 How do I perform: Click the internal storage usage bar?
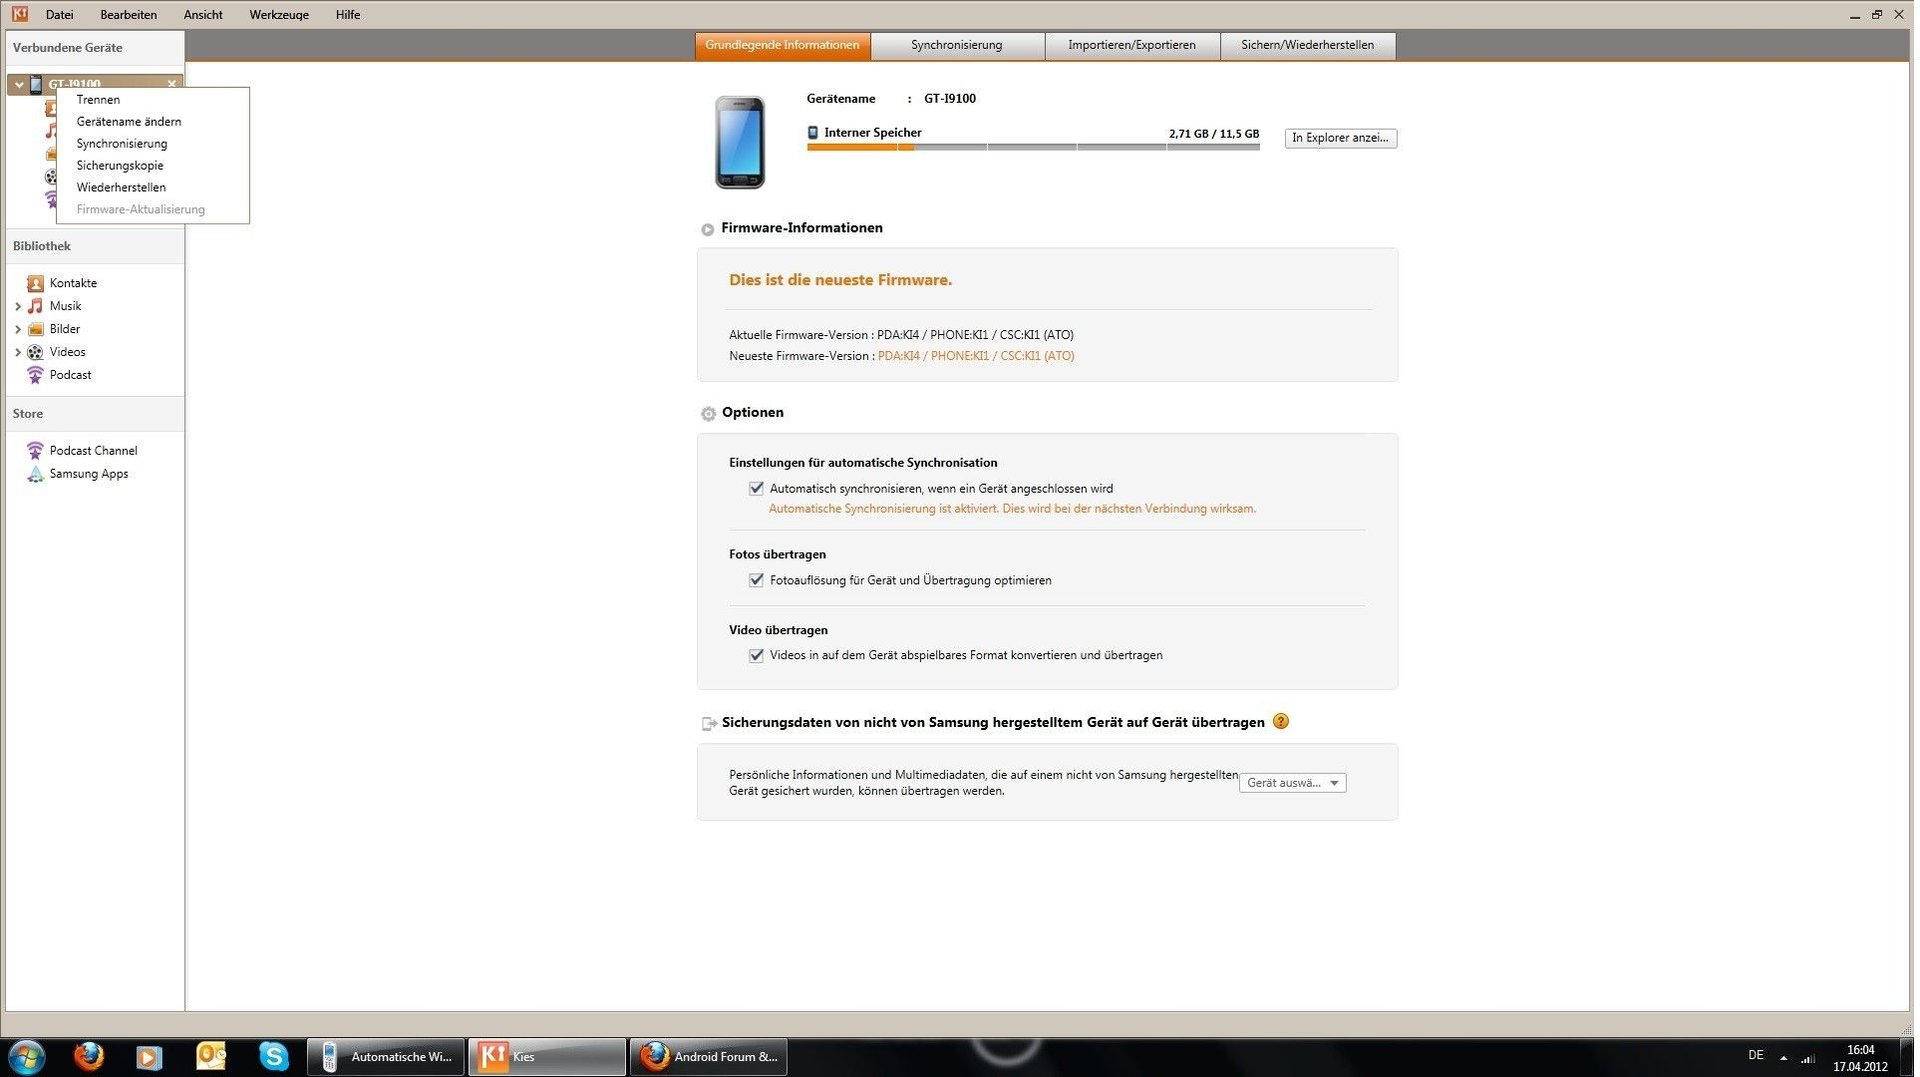[1033, 147]
